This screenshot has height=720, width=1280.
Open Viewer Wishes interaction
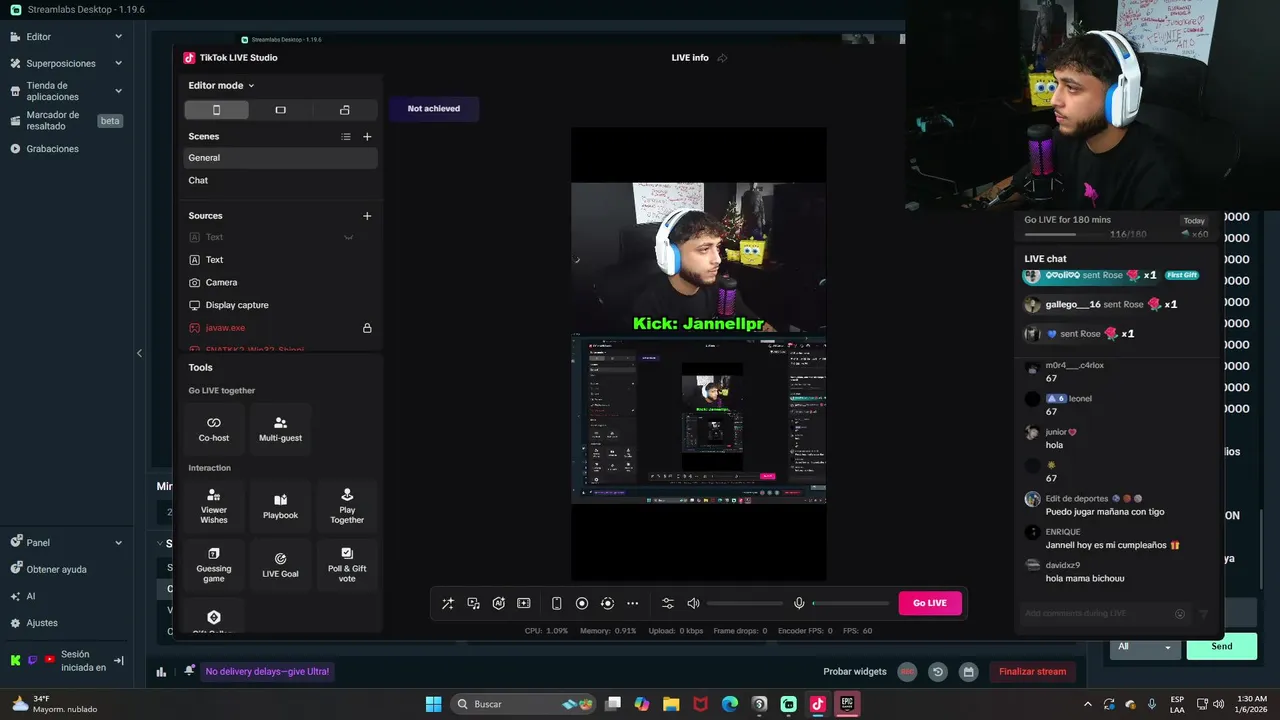(214, 506)
